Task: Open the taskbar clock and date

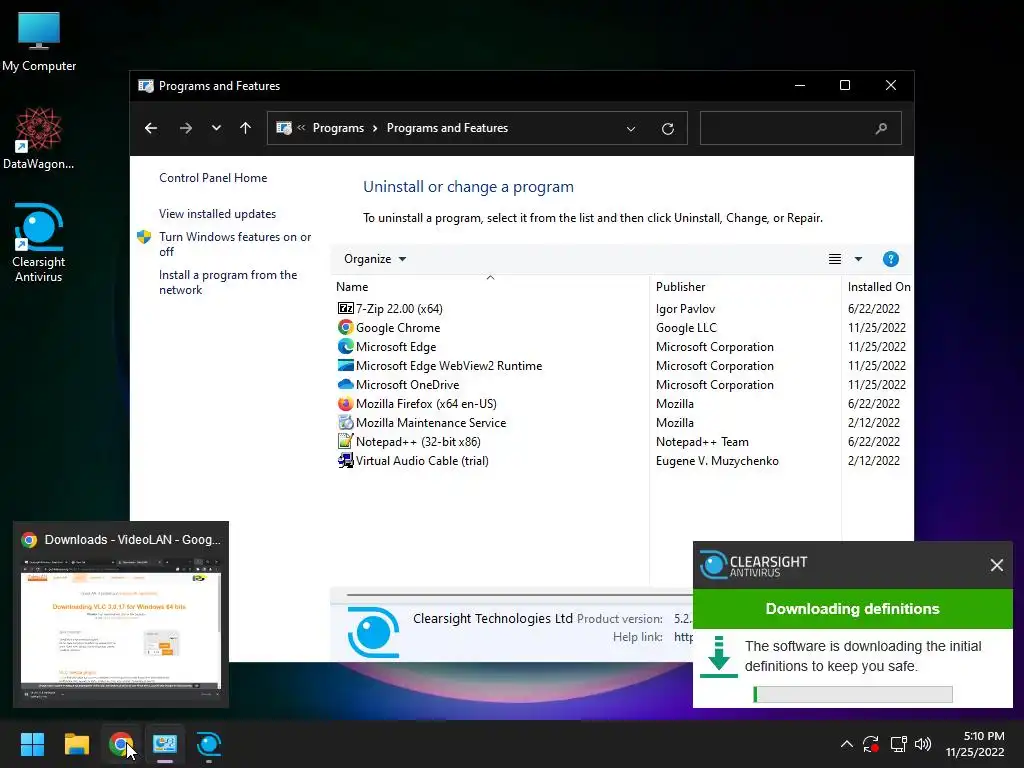Action: point(975,744)
